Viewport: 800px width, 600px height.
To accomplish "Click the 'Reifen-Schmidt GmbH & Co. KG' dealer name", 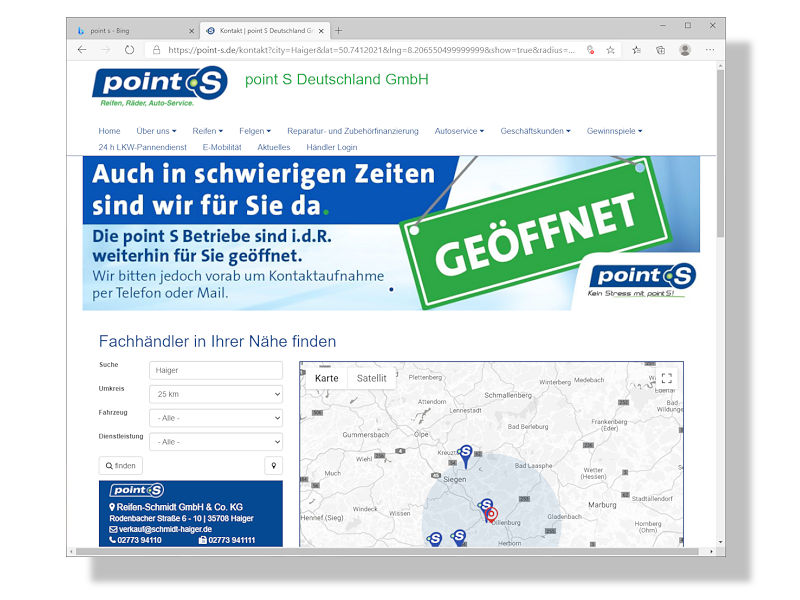I will pos(176,507).
